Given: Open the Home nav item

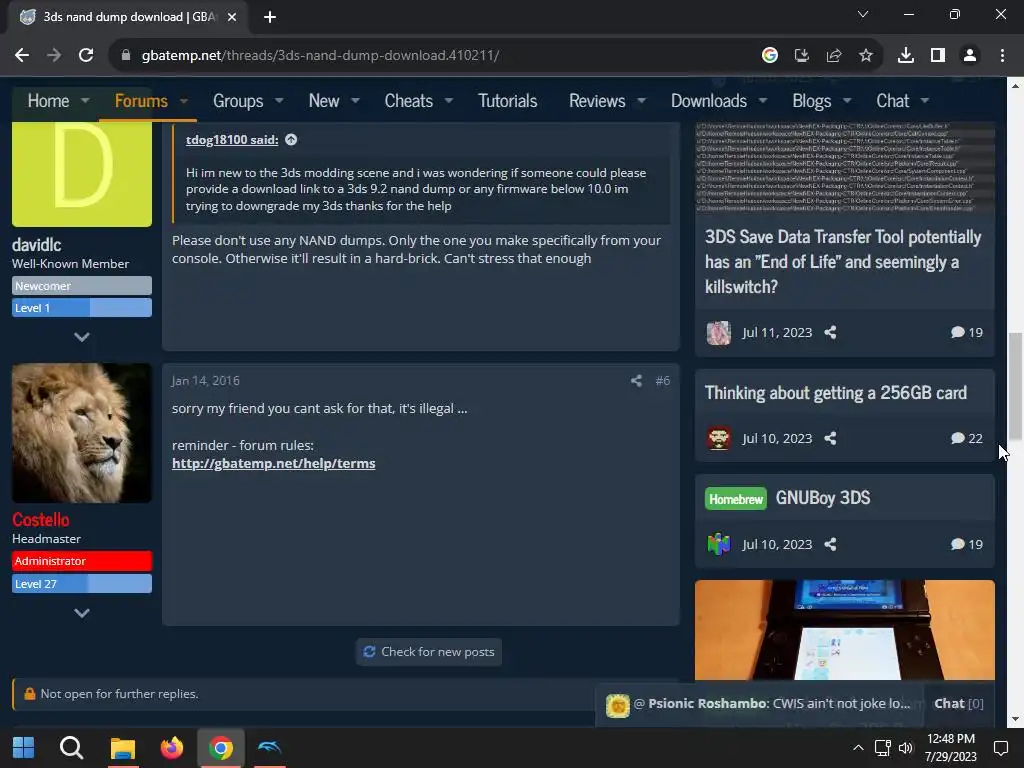Looking at the screenshot, I should [x=48, y=101].
